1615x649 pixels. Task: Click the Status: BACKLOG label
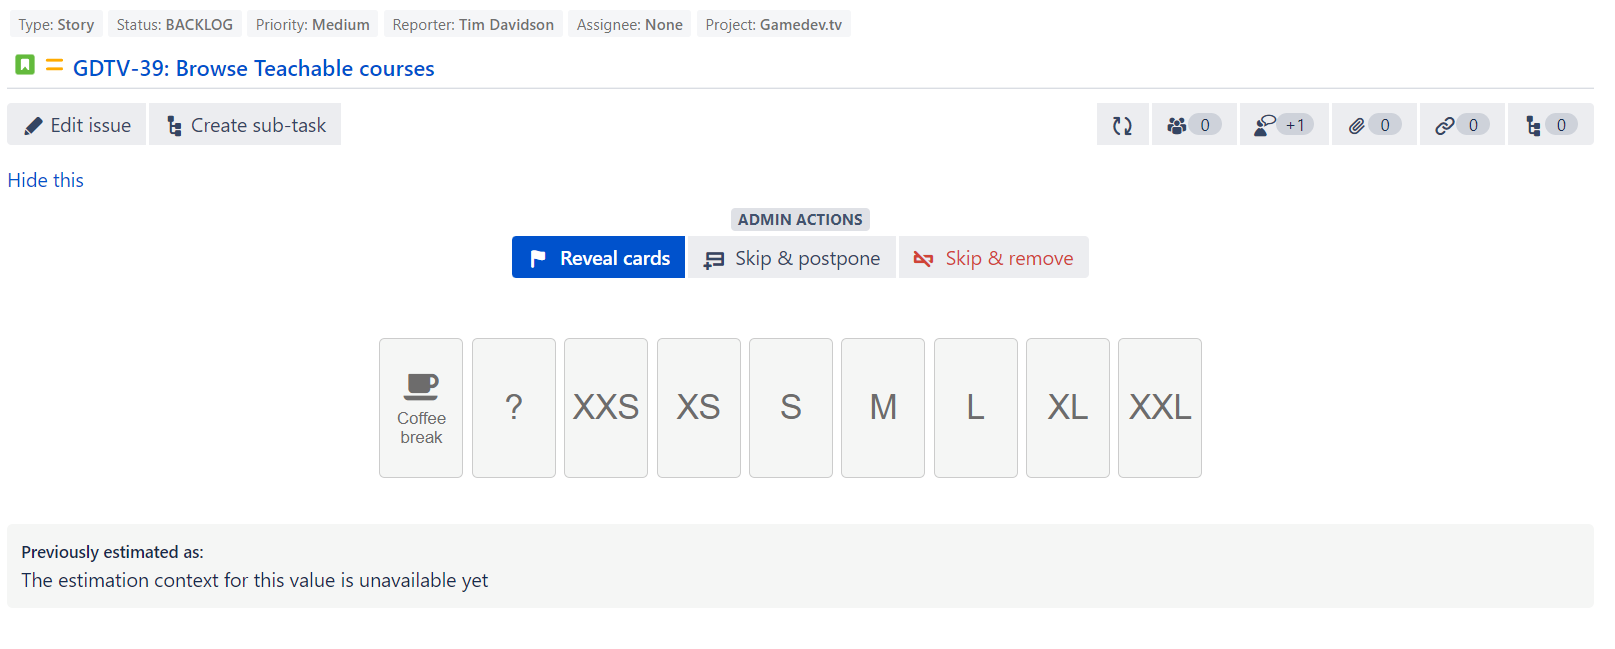pyautogui.click(x=175, y=24)
